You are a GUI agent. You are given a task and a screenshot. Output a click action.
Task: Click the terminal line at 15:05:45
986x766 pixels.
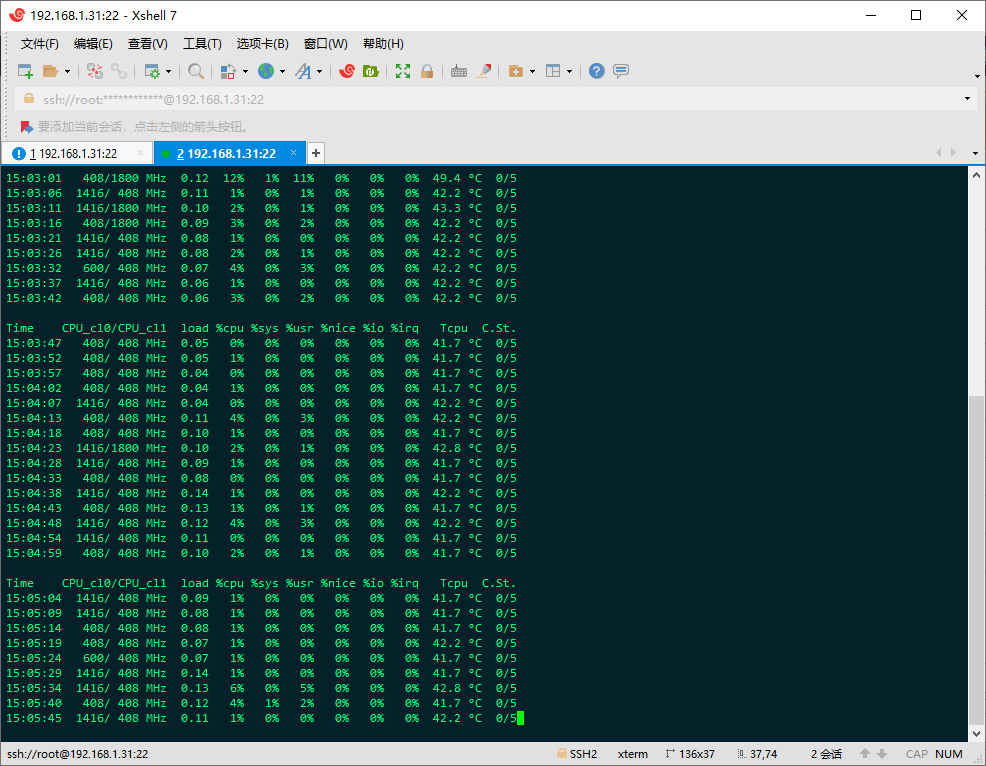[x=262, y=718]
